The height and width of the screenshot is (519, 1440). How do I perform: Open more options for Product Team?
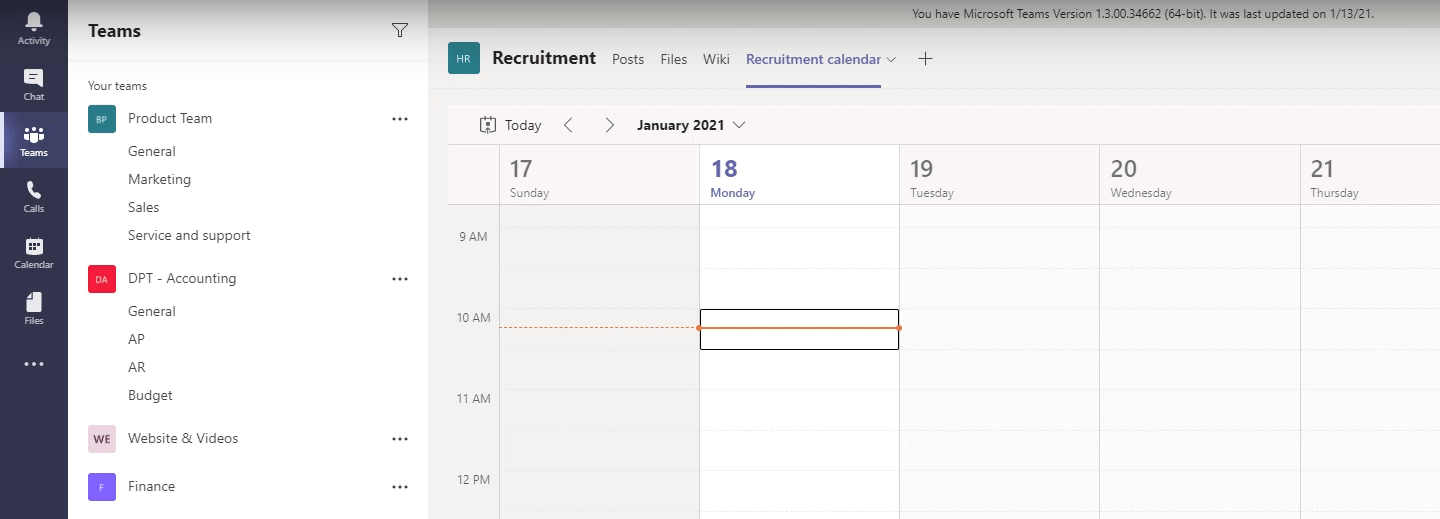click(400, 118)
